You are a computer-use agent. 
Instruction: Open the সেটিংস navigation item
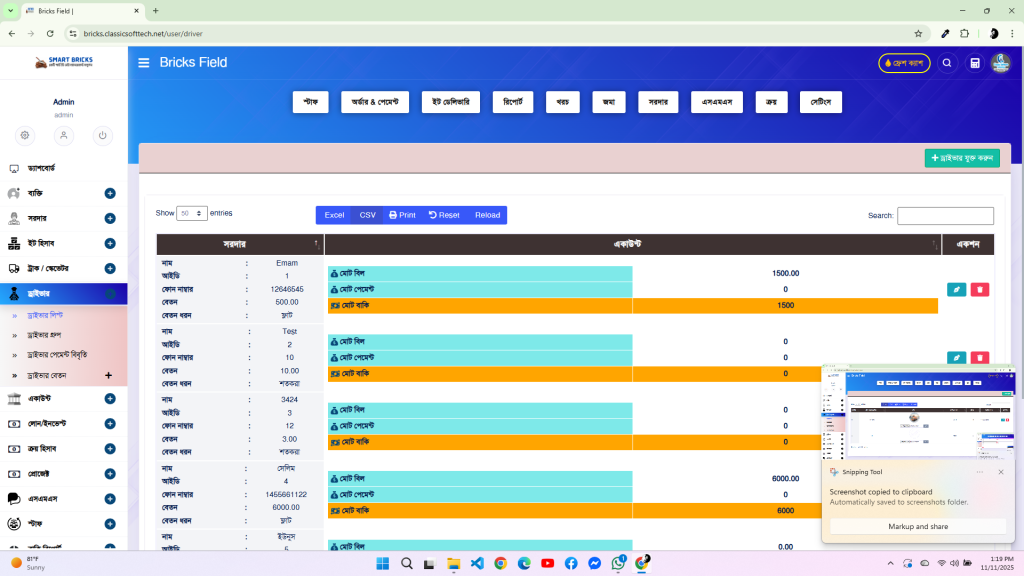click(x=820, y=101)
